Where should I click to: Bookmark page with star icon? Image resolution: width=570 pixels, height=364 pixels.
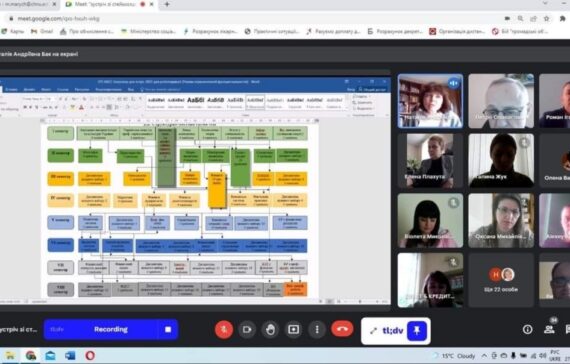coord(546,19)
